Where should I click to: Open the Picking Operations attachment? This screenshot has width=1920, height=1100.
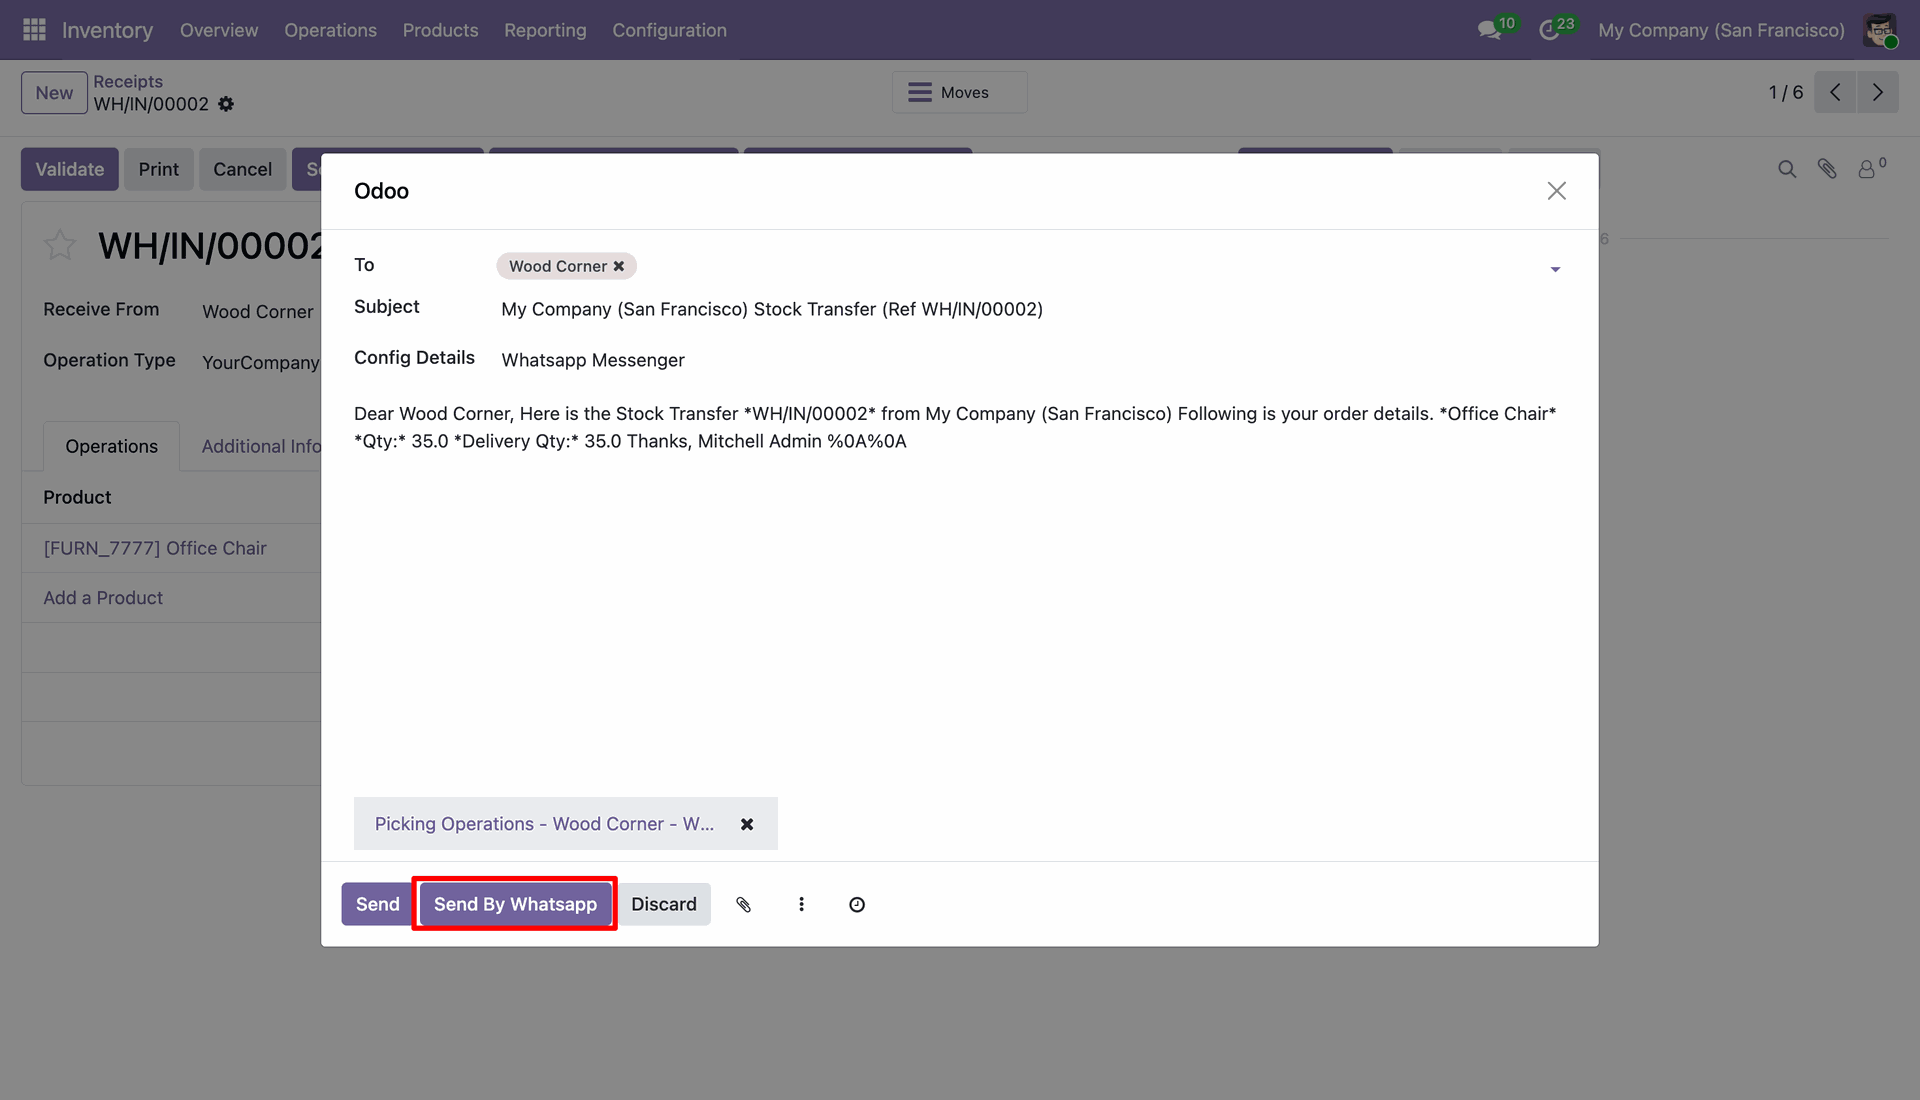pyautogui.click(x=544, y=824)
